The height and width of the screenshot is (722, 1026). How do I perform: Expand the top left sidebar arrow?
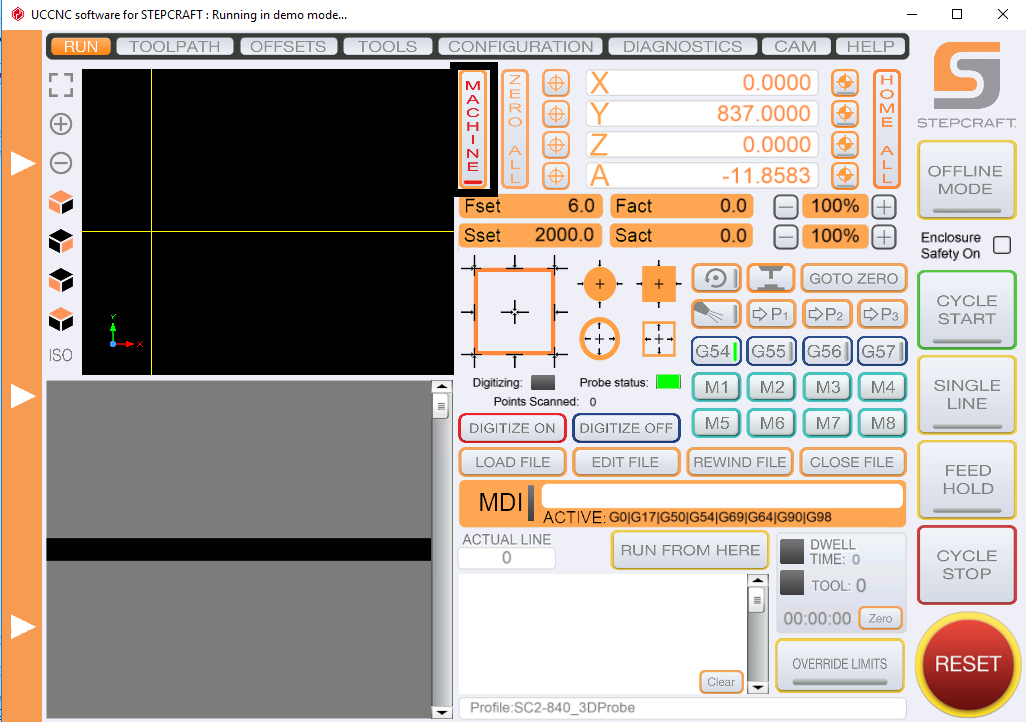(23, 163)
